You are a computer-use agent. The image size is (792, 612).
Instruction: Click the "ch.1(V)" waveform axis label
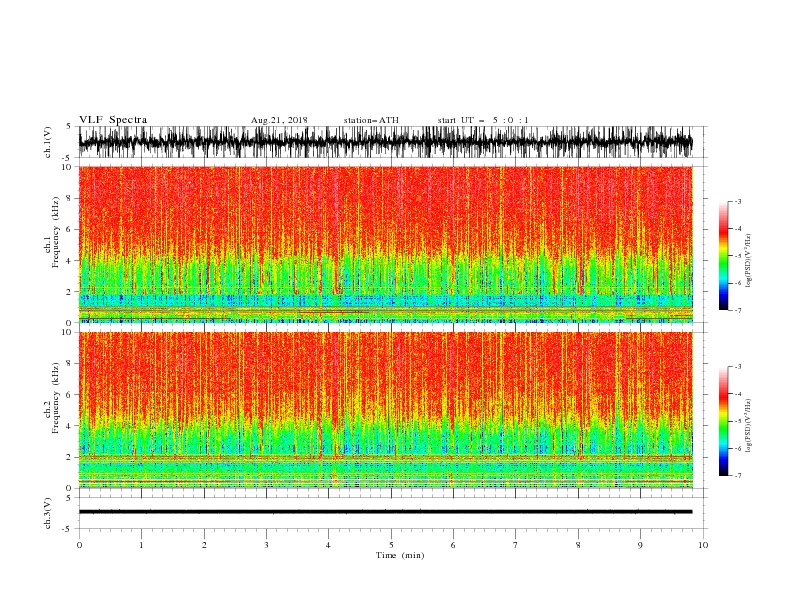pyautogui.click(x=48, y=142)
